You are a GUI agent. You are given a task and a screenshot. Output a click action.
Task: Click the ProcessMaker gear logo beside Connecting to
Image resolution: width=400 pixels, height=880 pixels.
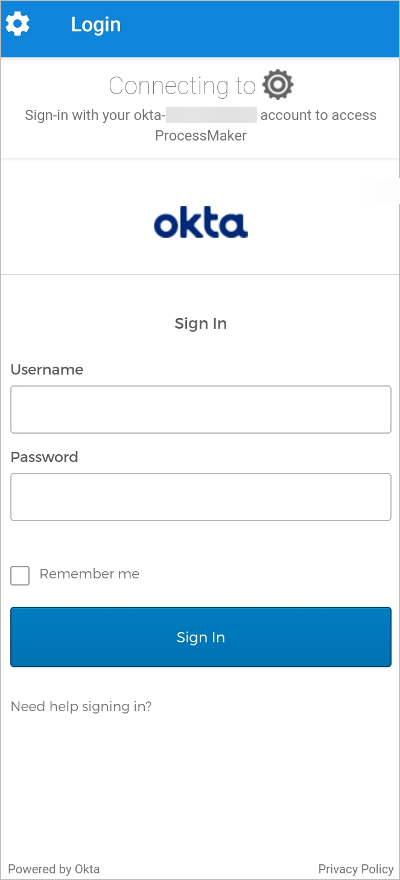tap(278, 85)
